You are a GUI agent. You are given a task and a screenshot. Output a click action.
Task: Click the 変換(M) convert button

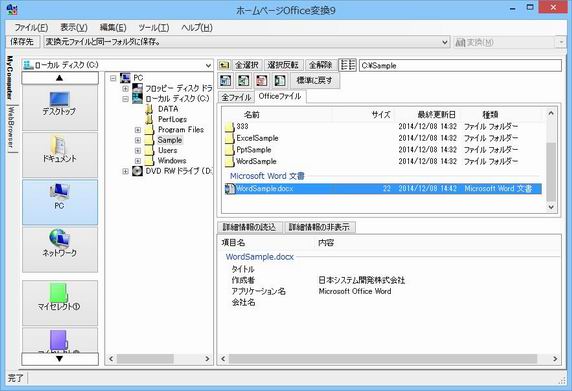pos(503,42)
